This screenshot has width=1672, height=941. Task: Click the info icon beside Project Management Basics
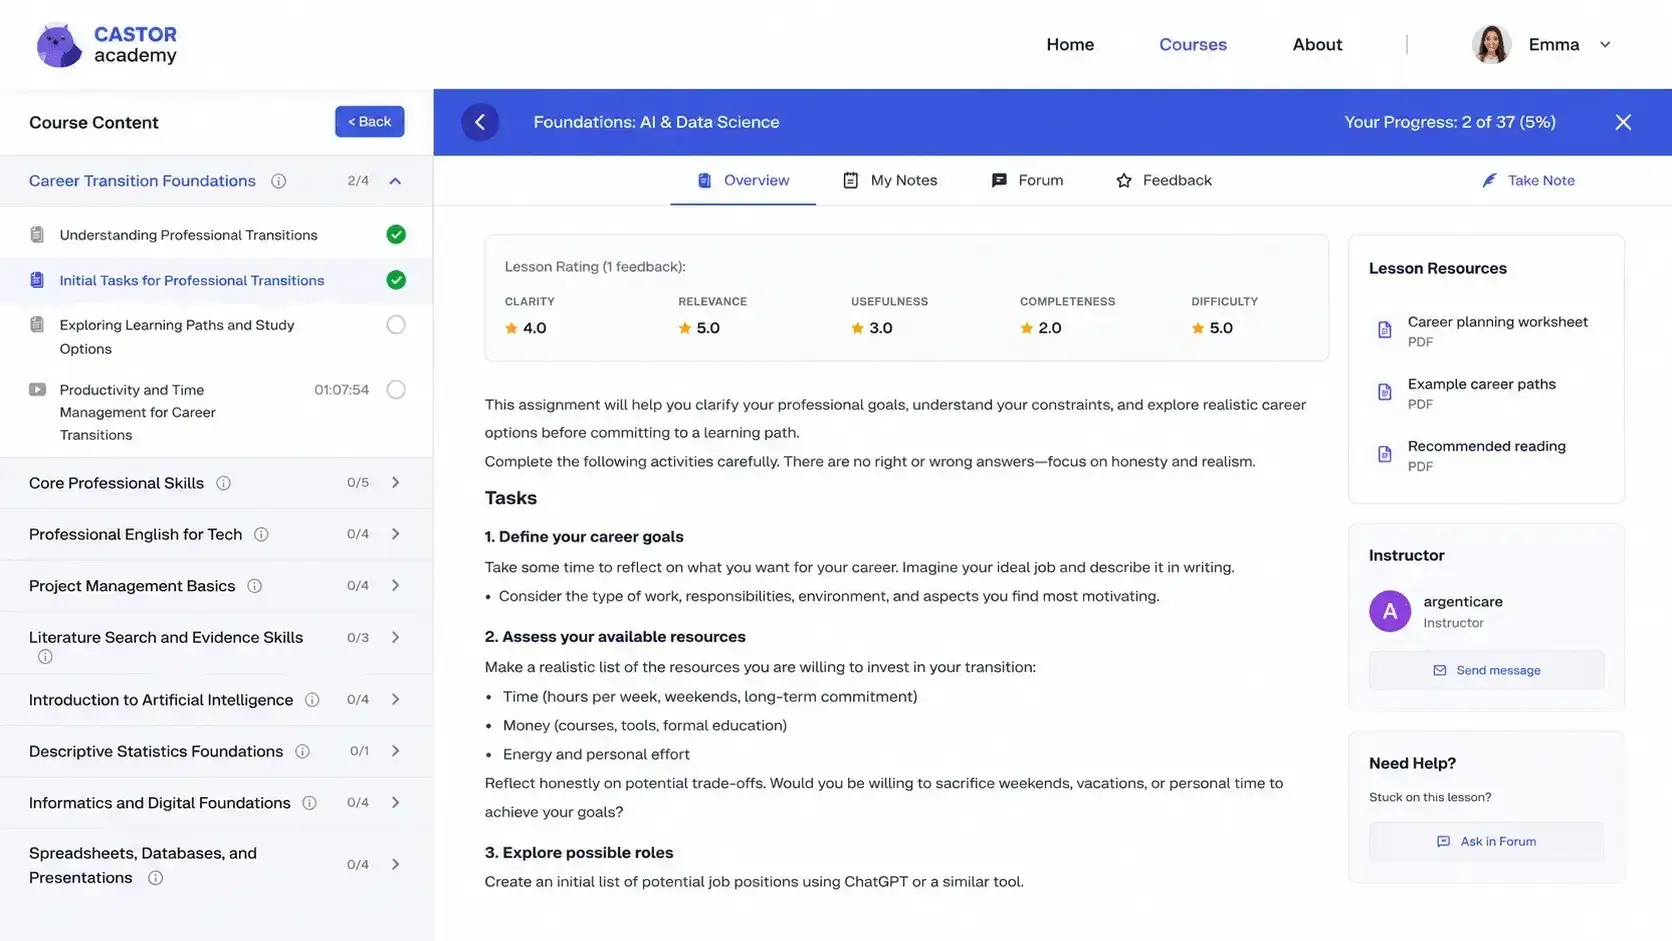(x=255, y=586)
